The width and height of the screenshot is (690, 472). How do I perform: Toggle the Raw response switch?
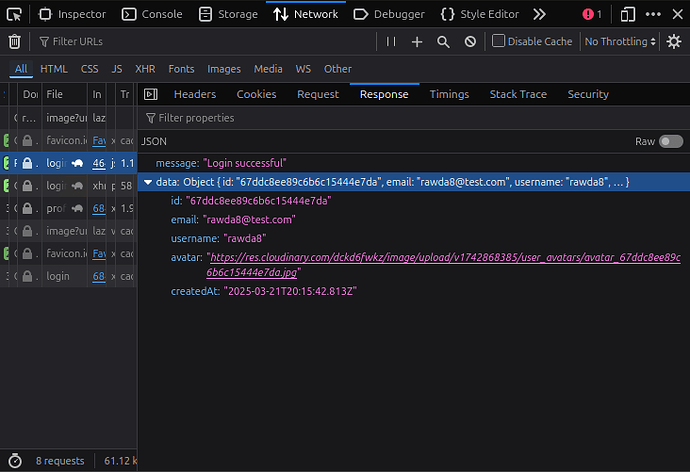click(670, 142)
